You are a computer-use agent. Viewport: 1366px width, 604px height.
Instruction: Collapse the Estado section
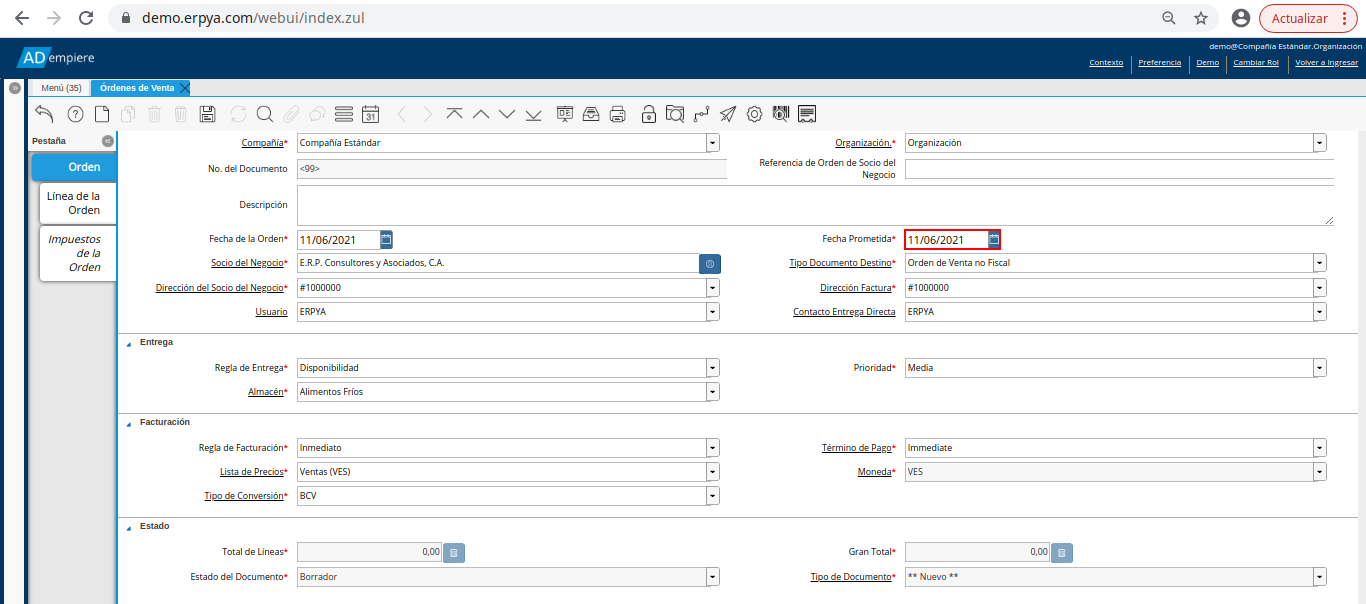[x=128, y=527]
